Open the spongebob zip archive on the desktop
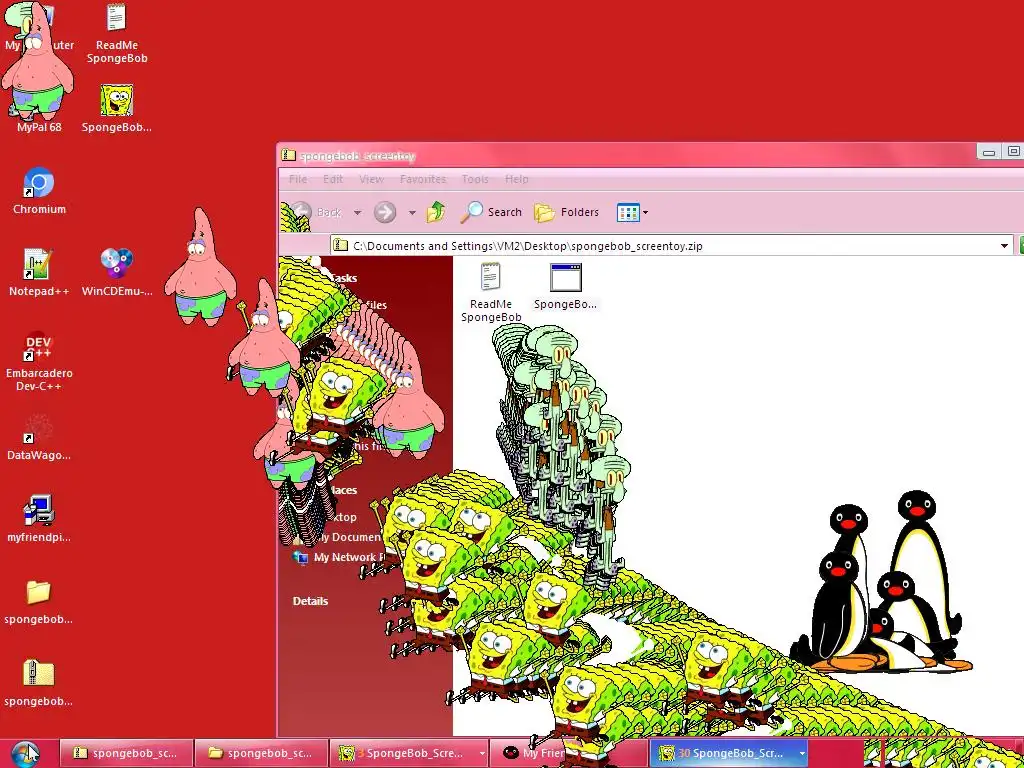Image resolution: width=1024 pixels, height=768 pixels. pos(39,683)
